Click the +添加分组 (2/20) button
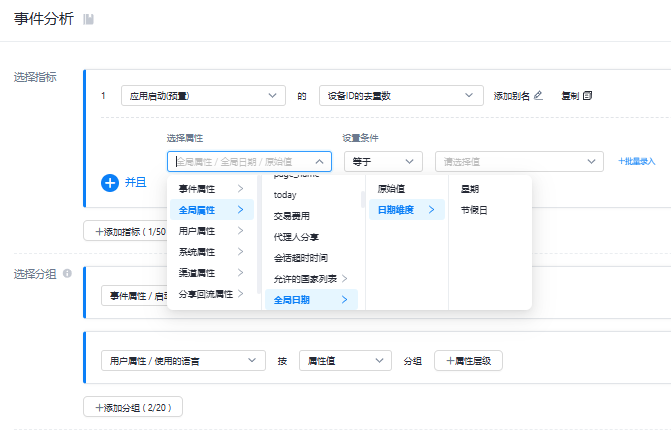 pos(133,407)
